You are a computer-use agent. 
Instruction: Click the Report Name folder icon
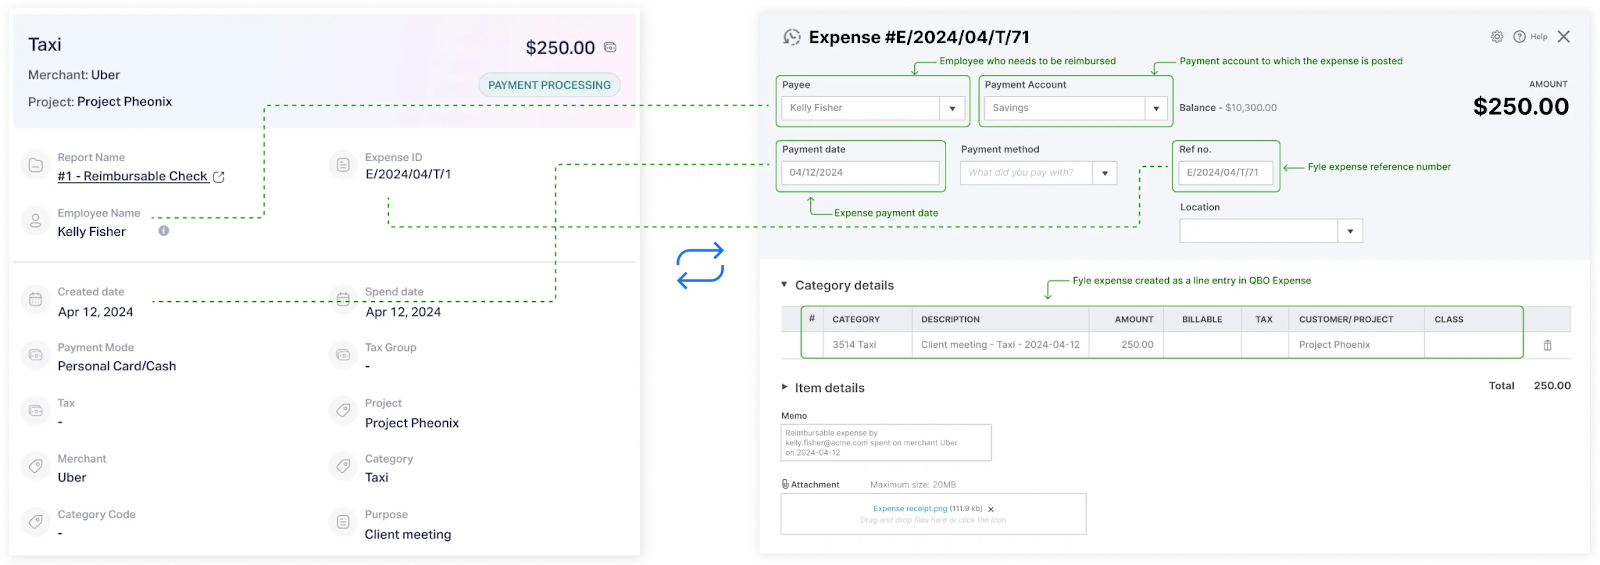(36, 165)
